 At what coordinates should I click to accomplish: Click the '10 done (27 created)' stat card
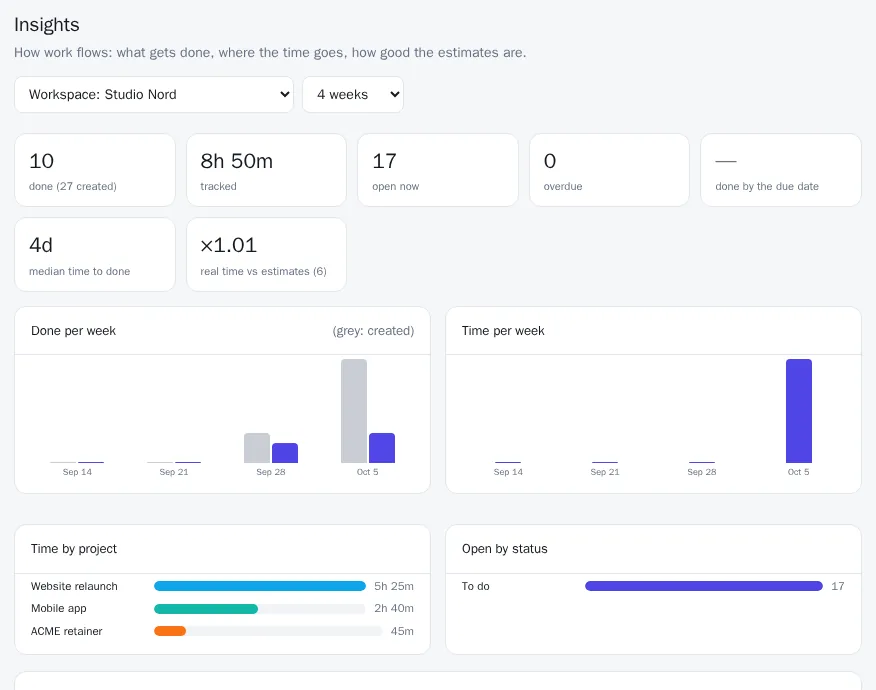95,170
